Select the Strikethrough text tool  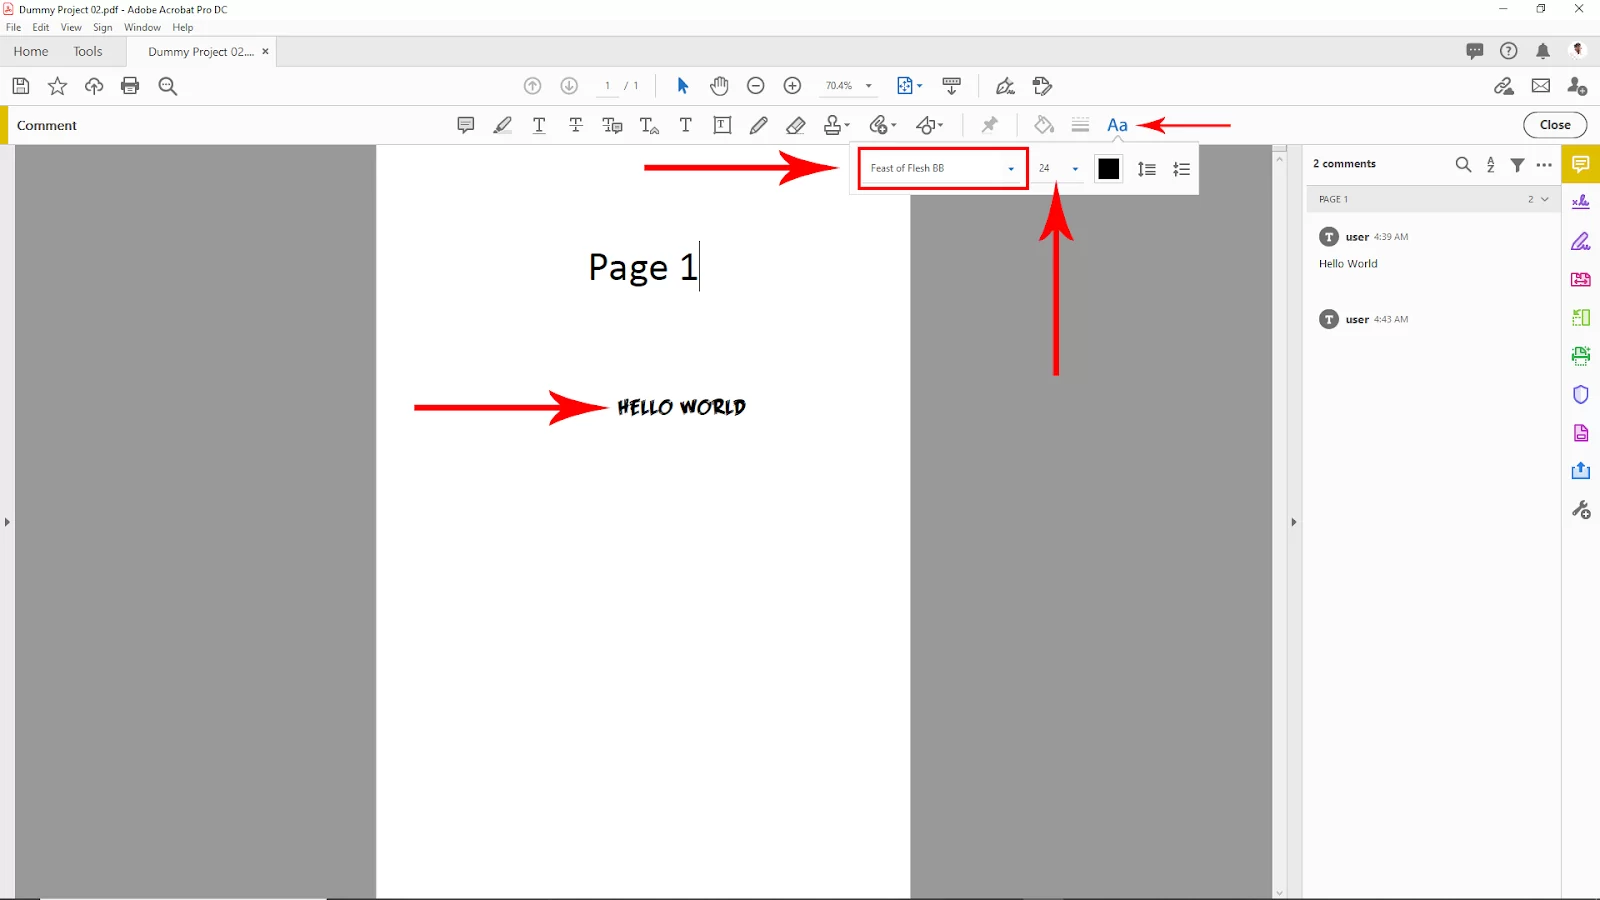pos(576,125)
